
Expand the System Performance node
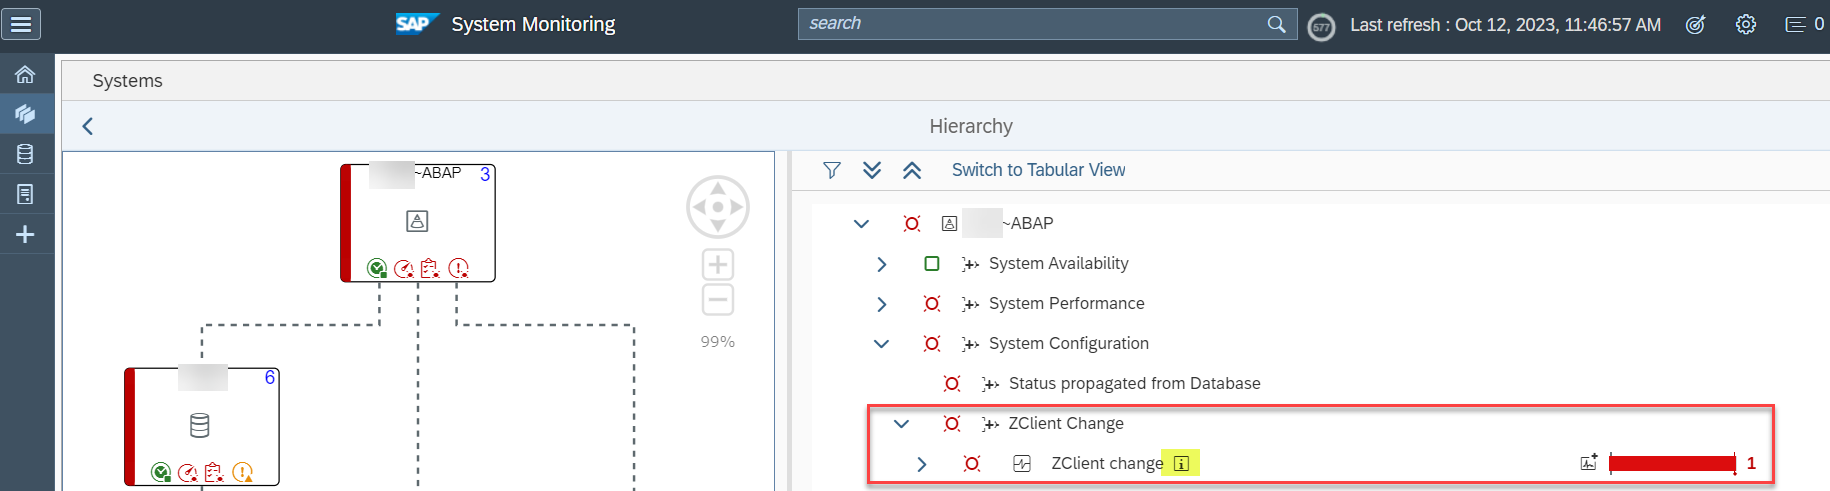pyautogui.click(x=881, y=304)
